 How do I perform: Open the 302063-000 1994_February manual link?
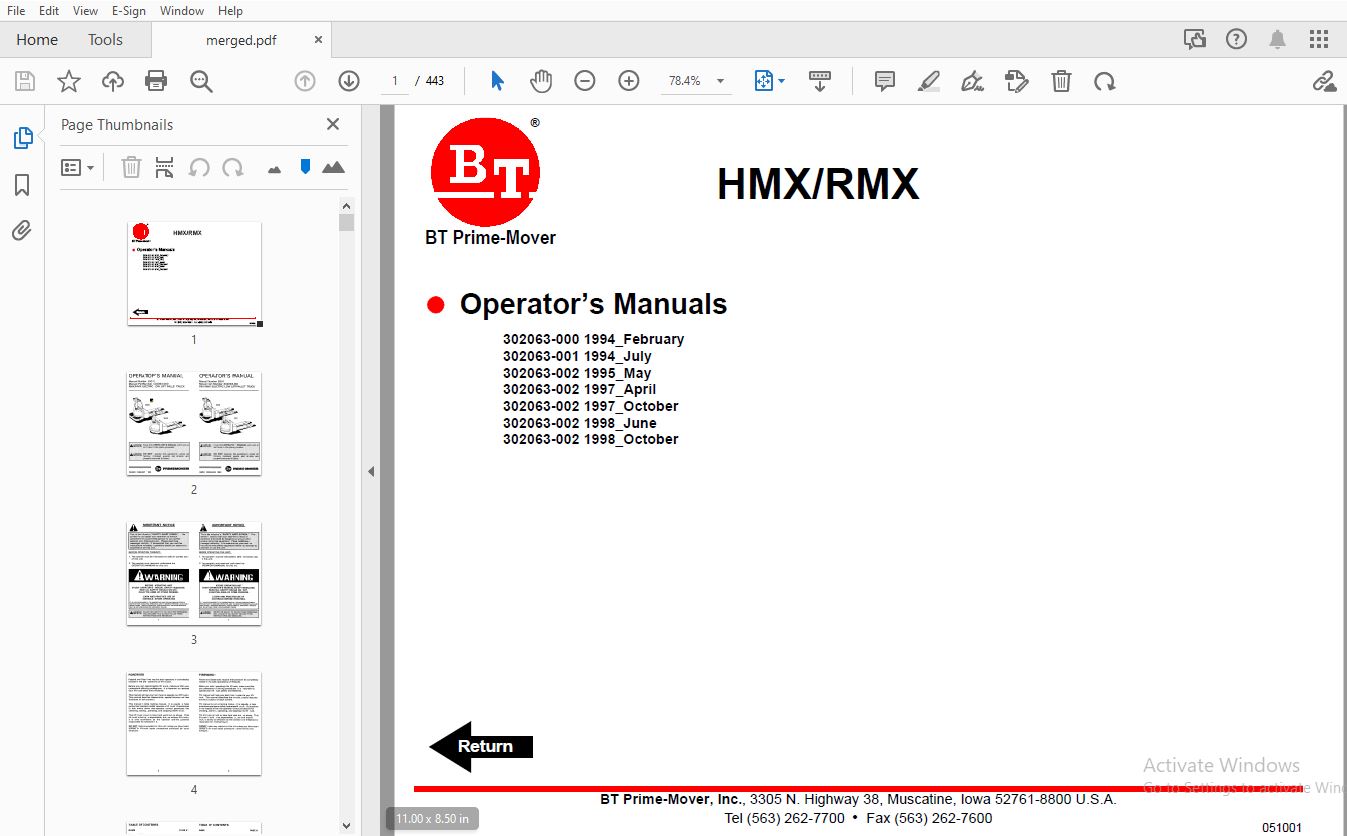[x=593, y=339]
